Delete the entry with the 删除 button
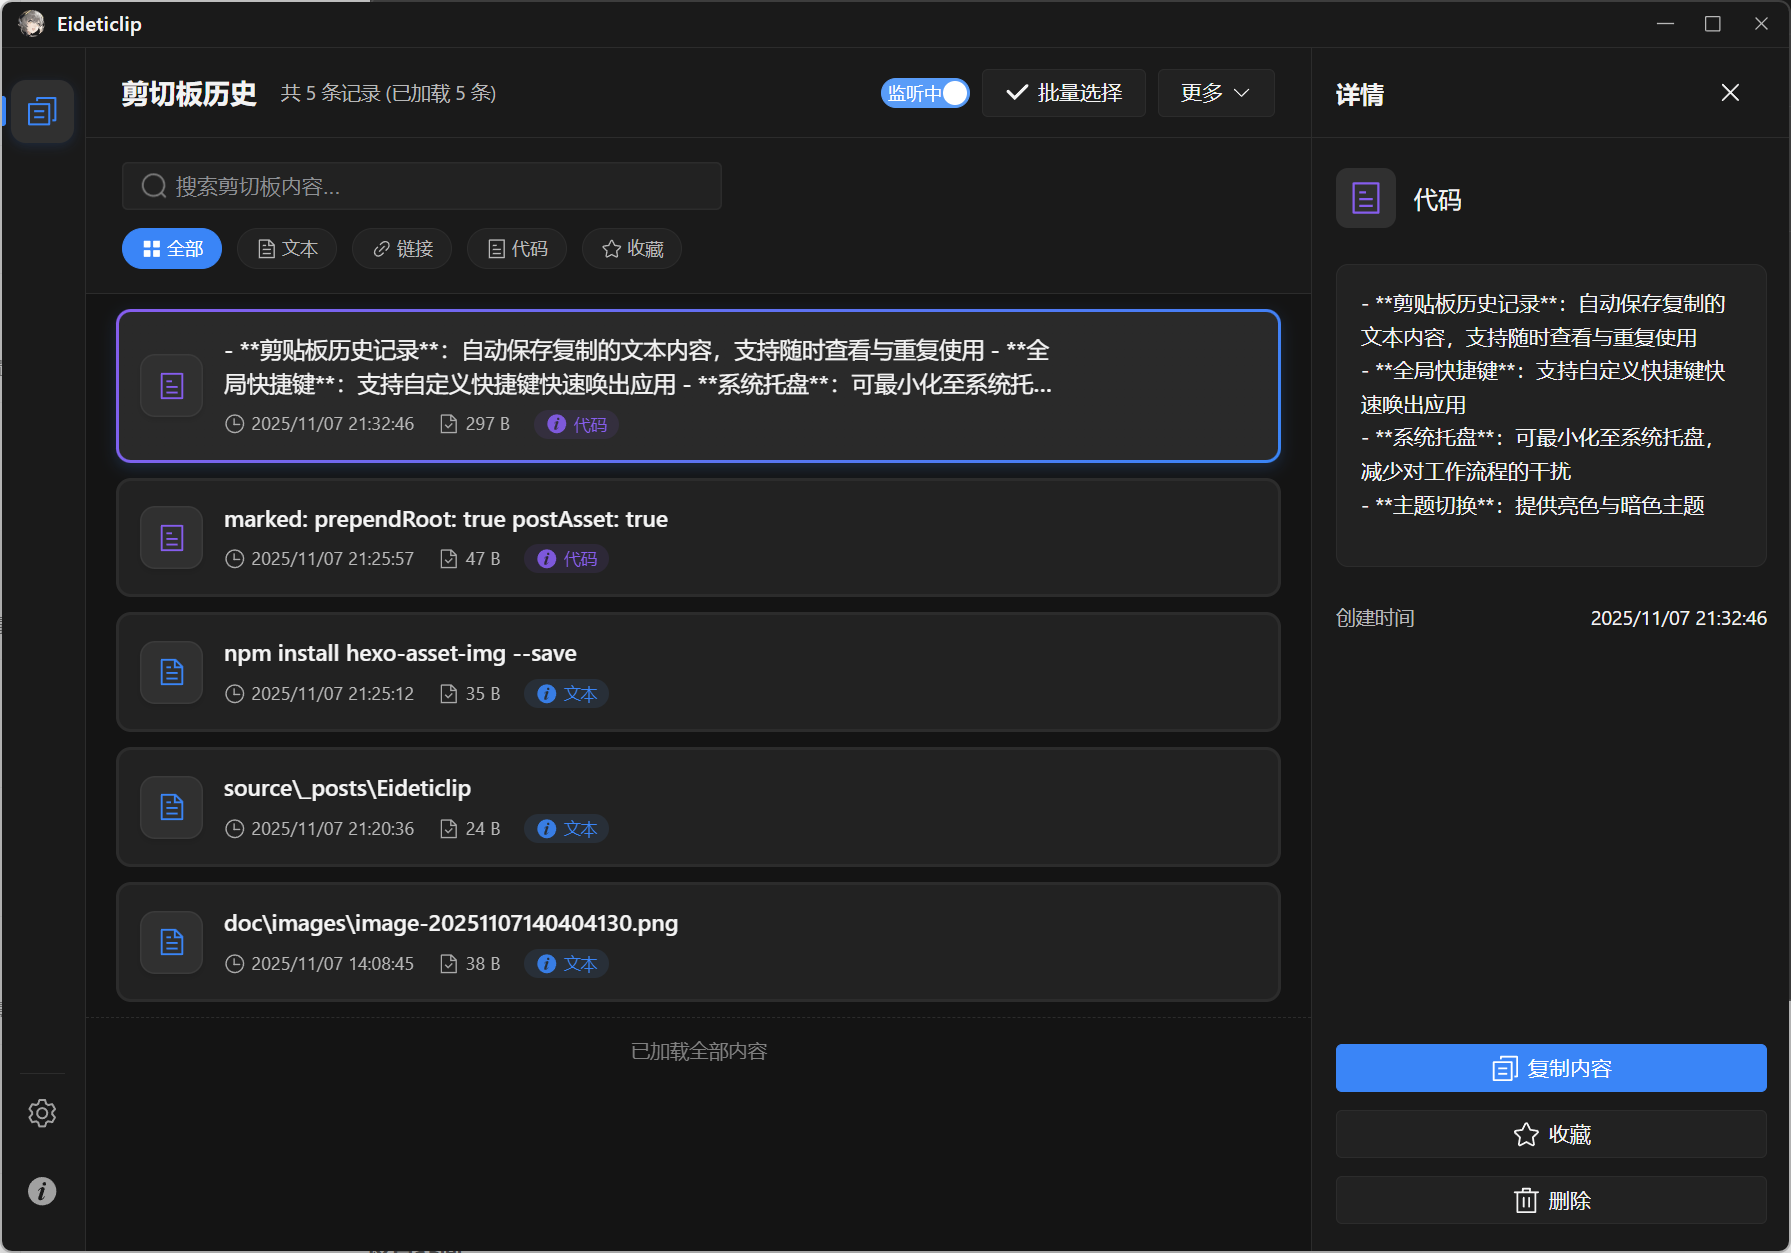The width and height of the screenshot is (1791, 1253). pyautogui.click(x=1551, y=1200)
